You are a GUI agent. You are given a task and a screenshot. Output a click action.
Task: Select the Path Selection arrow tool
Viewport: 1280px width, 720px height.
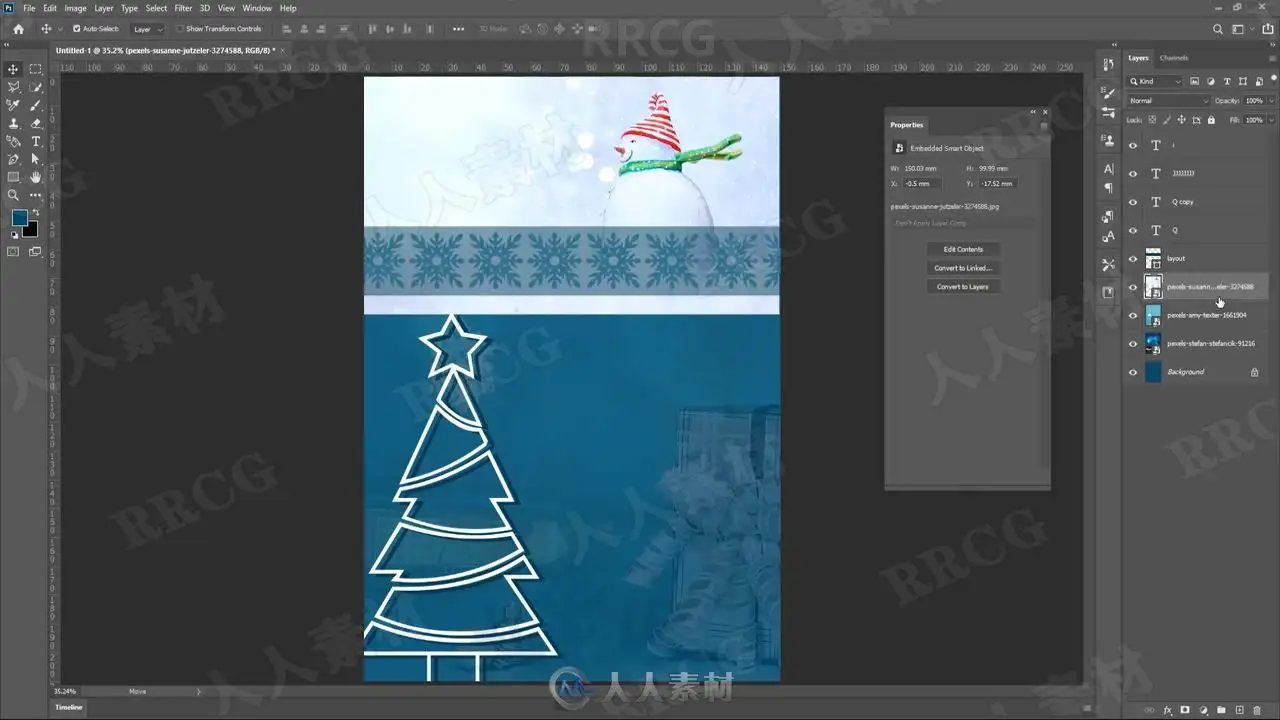36,159
